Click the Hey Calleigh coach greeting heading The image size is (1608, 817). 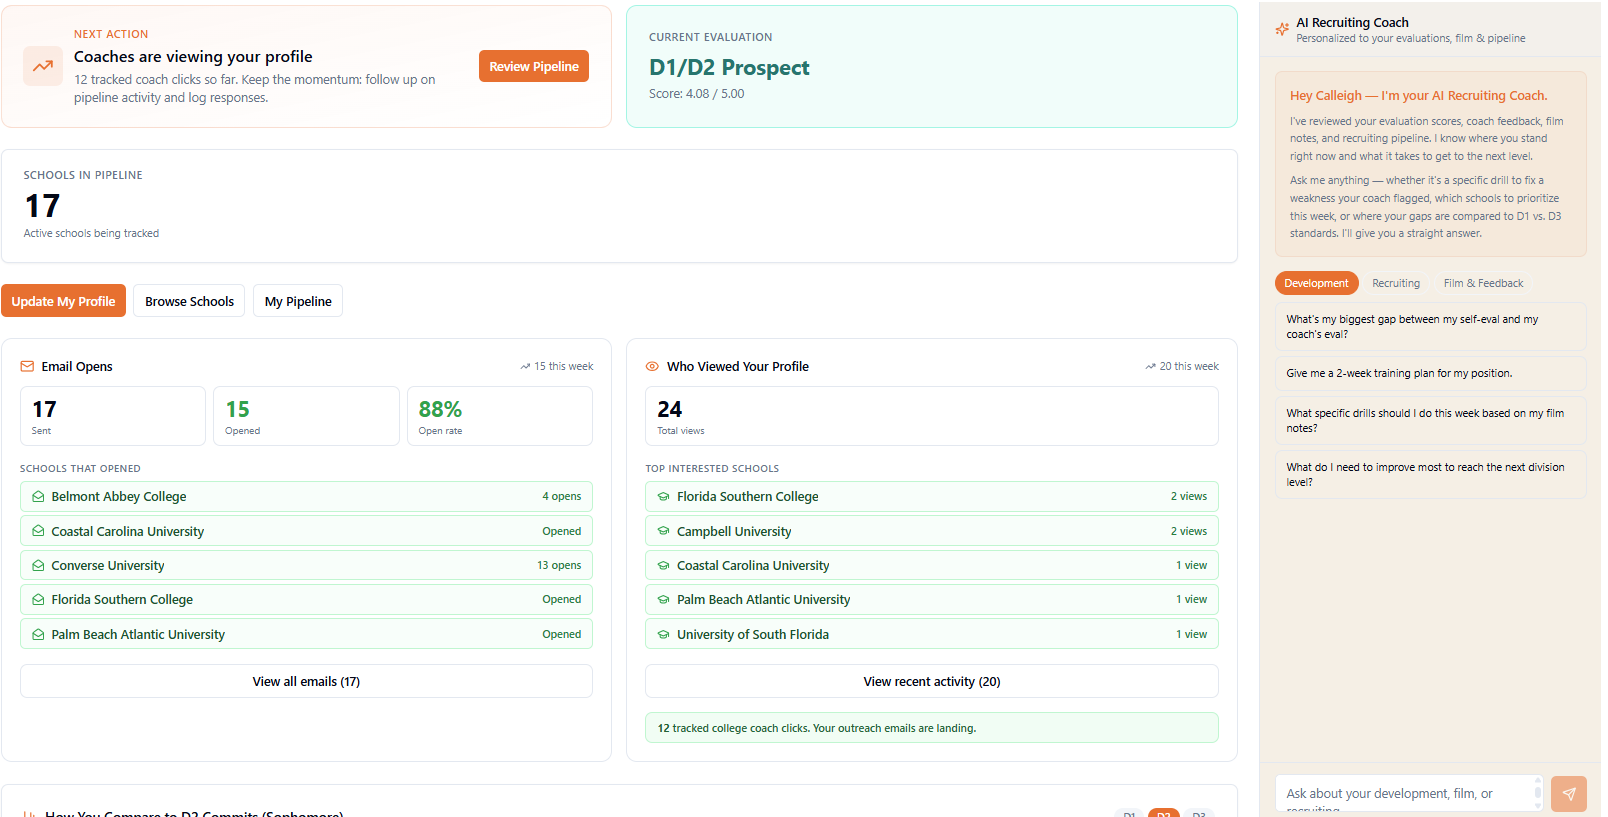tap(1418, 96)
